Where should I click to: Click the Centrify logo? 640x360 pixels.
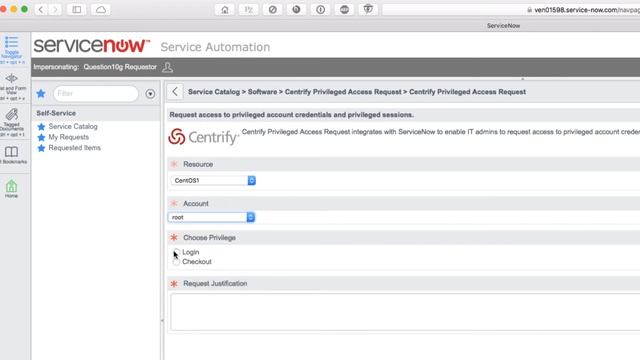(x=203, y=137)
